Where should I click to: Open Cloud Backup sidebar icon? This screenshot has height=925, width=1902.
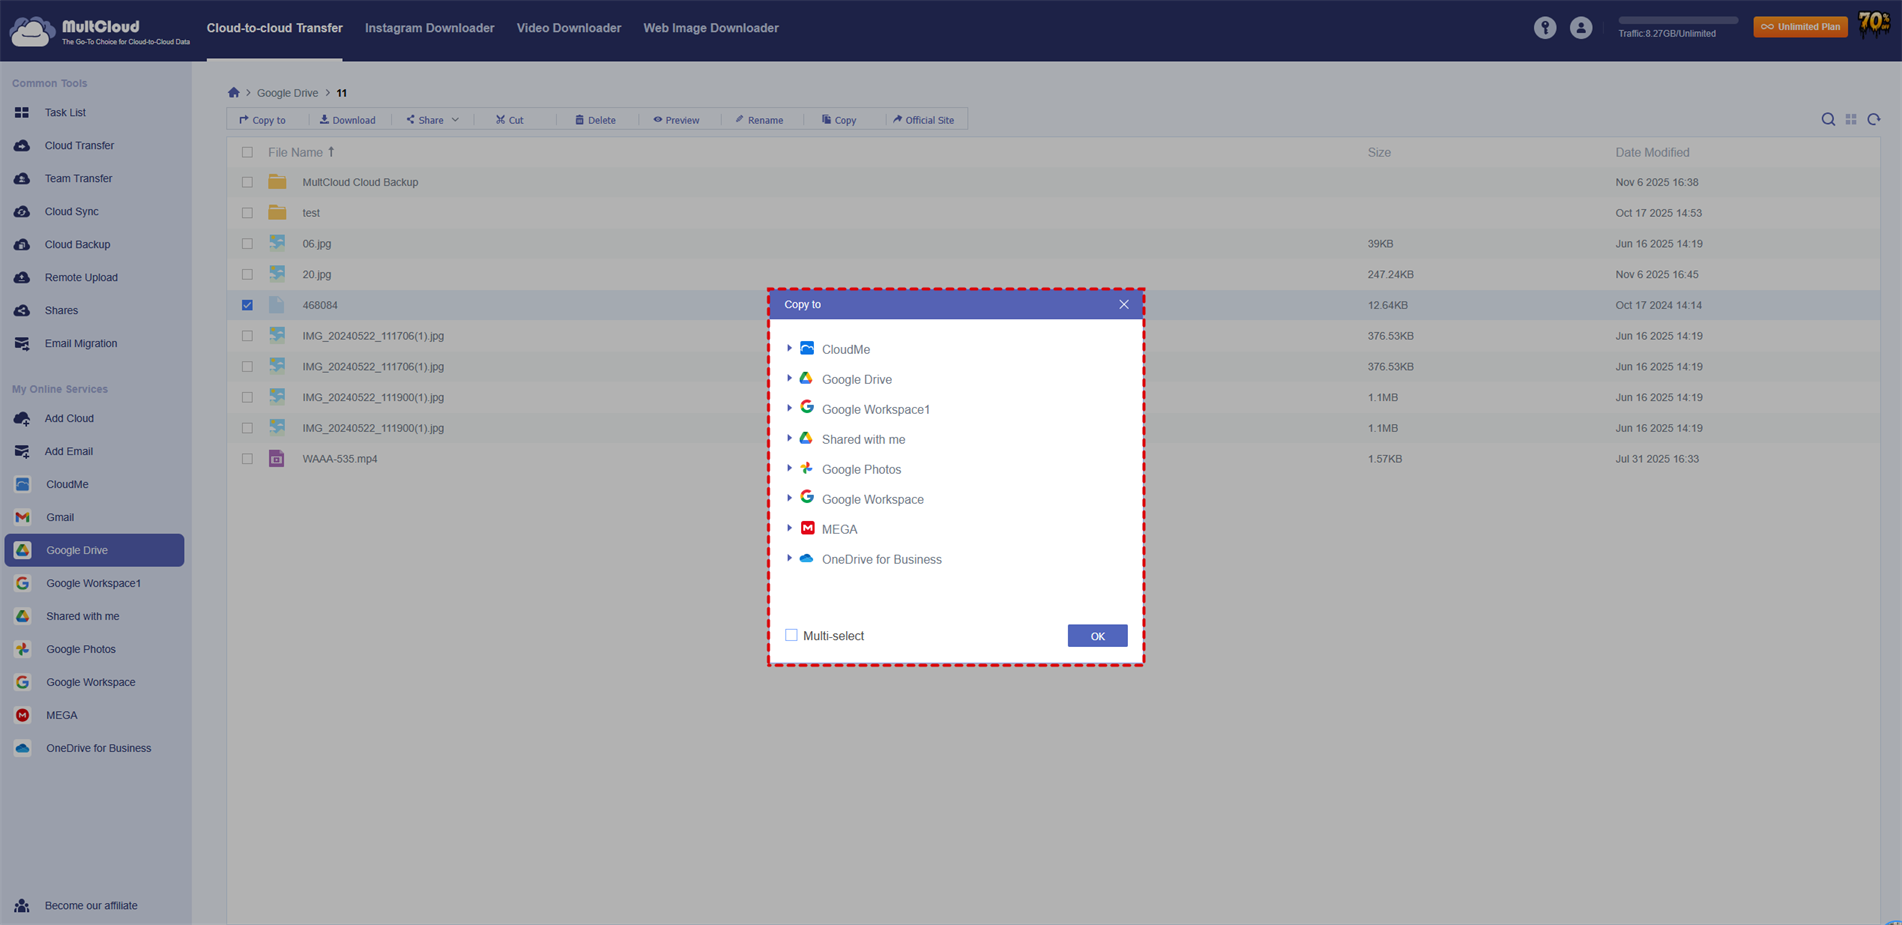22,245
